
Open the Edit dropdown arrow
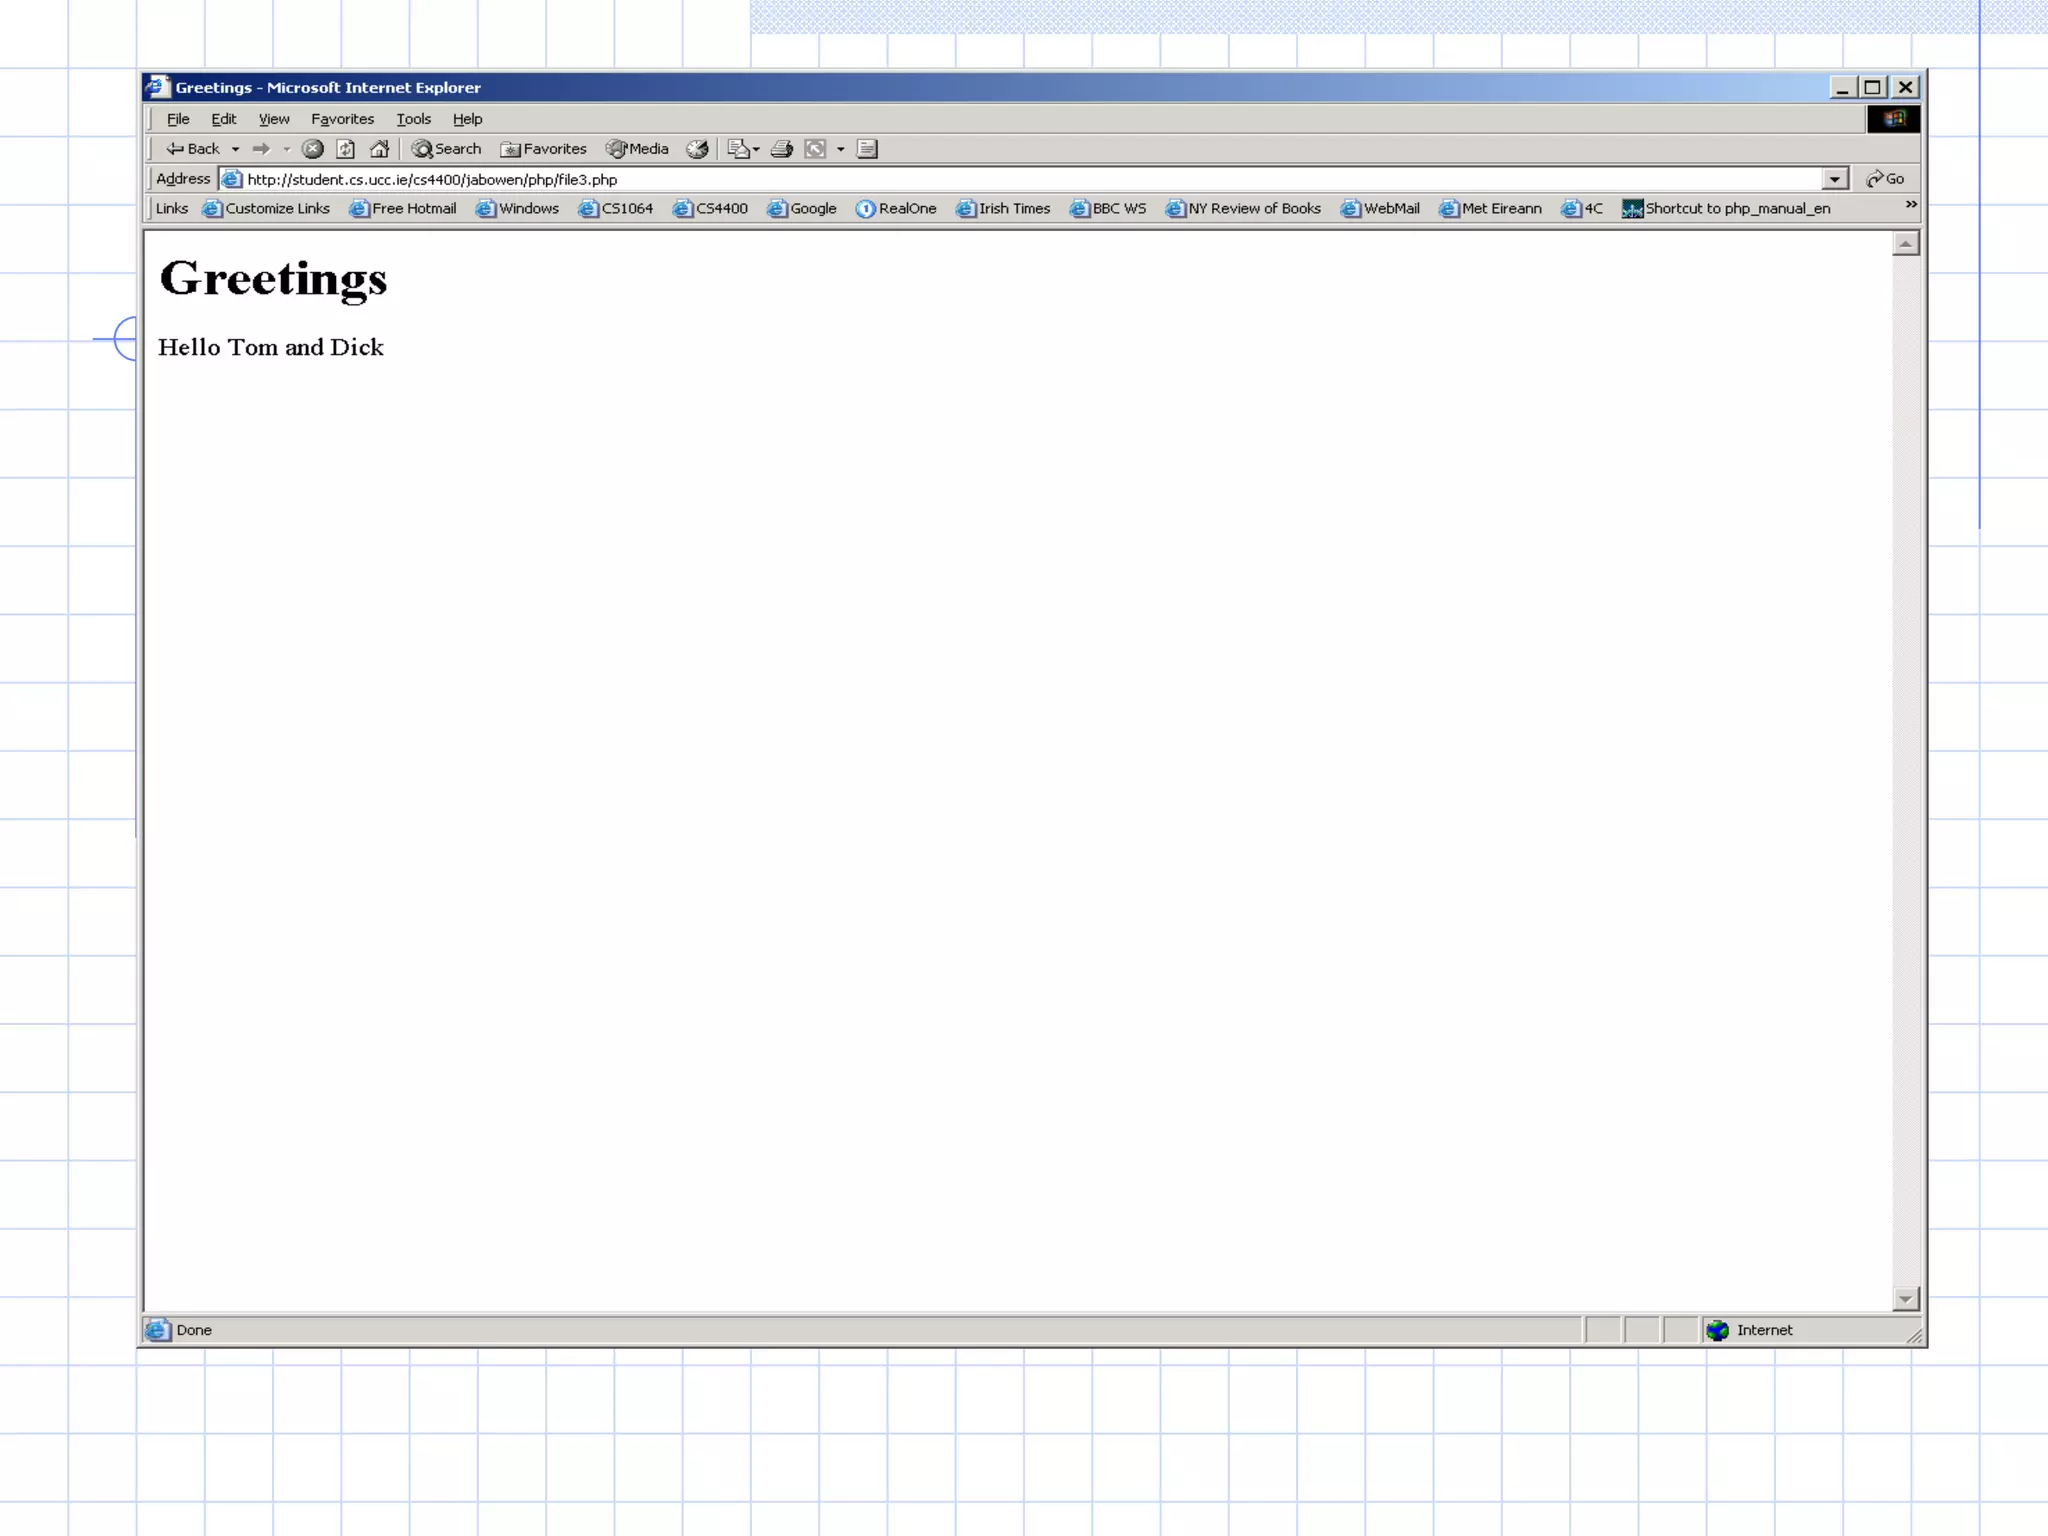tap(841, 149)
